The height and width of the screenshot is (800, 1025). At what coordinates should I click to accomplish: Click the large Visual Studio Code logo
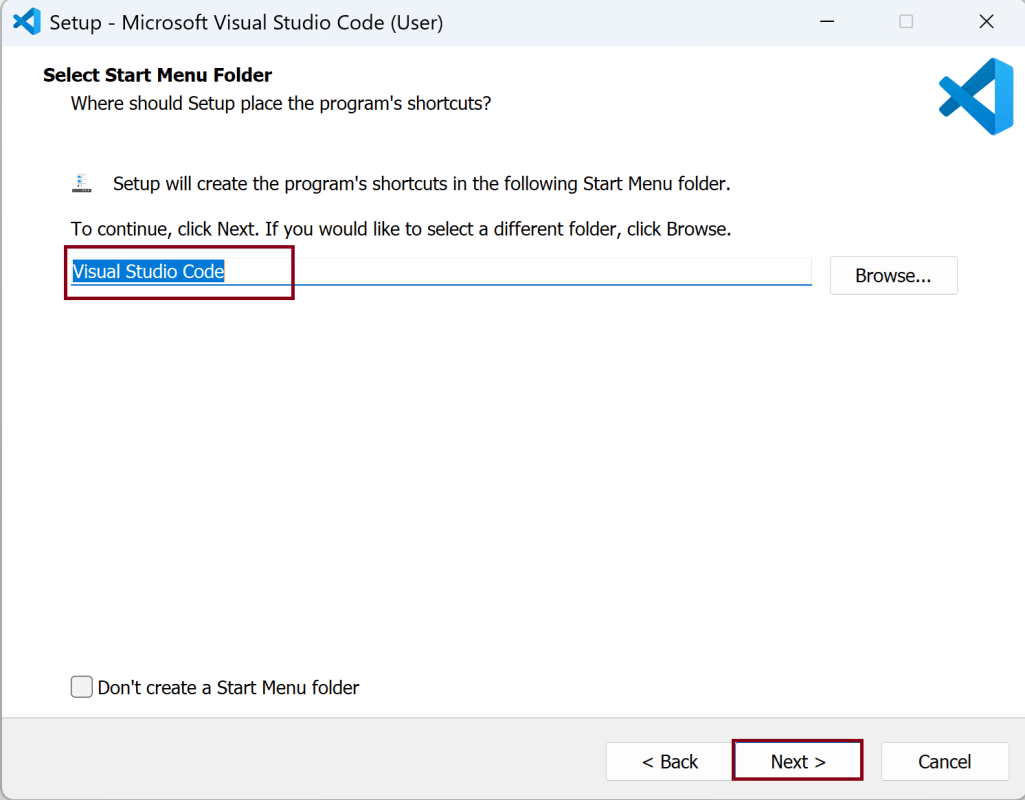click(x=976, y=96)
